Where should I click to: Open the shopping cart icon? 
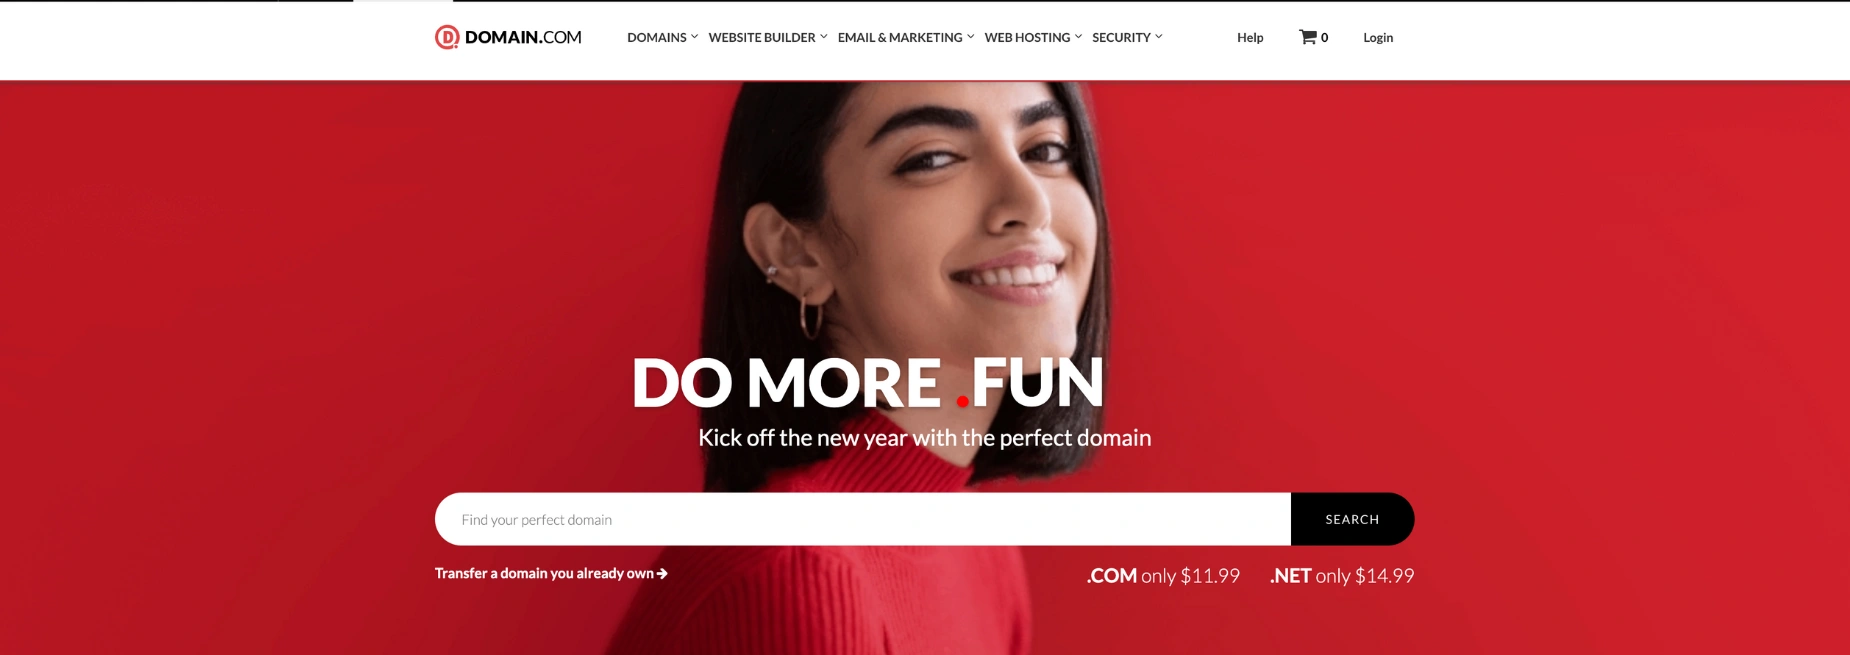click(1307, 37)
